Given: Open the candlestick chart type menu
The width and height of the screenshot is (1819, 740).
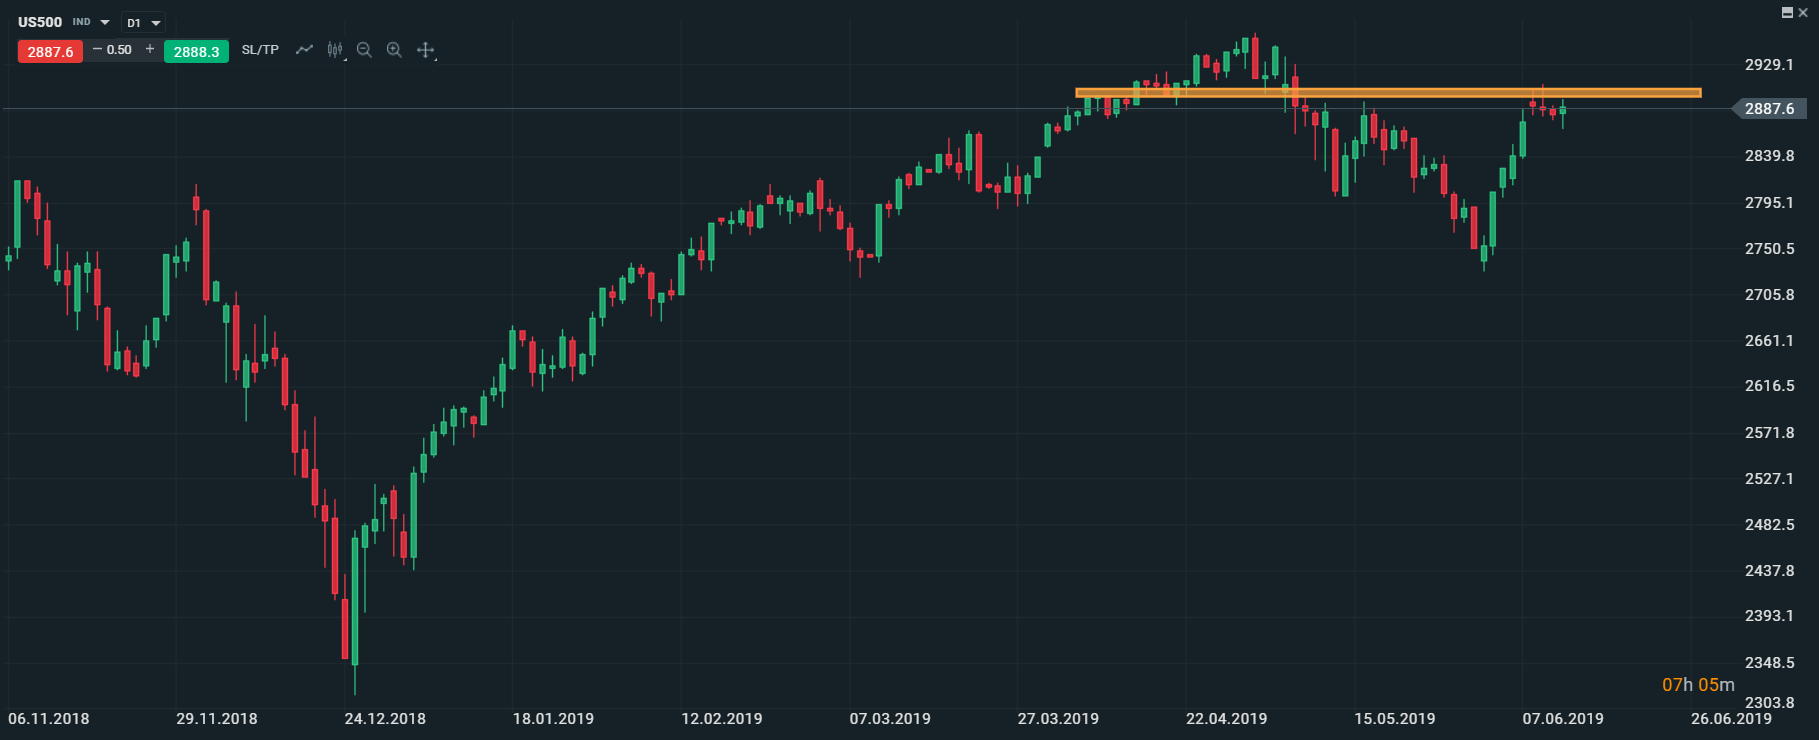Looking at the screenshot, I should click(x=335, y=50).
